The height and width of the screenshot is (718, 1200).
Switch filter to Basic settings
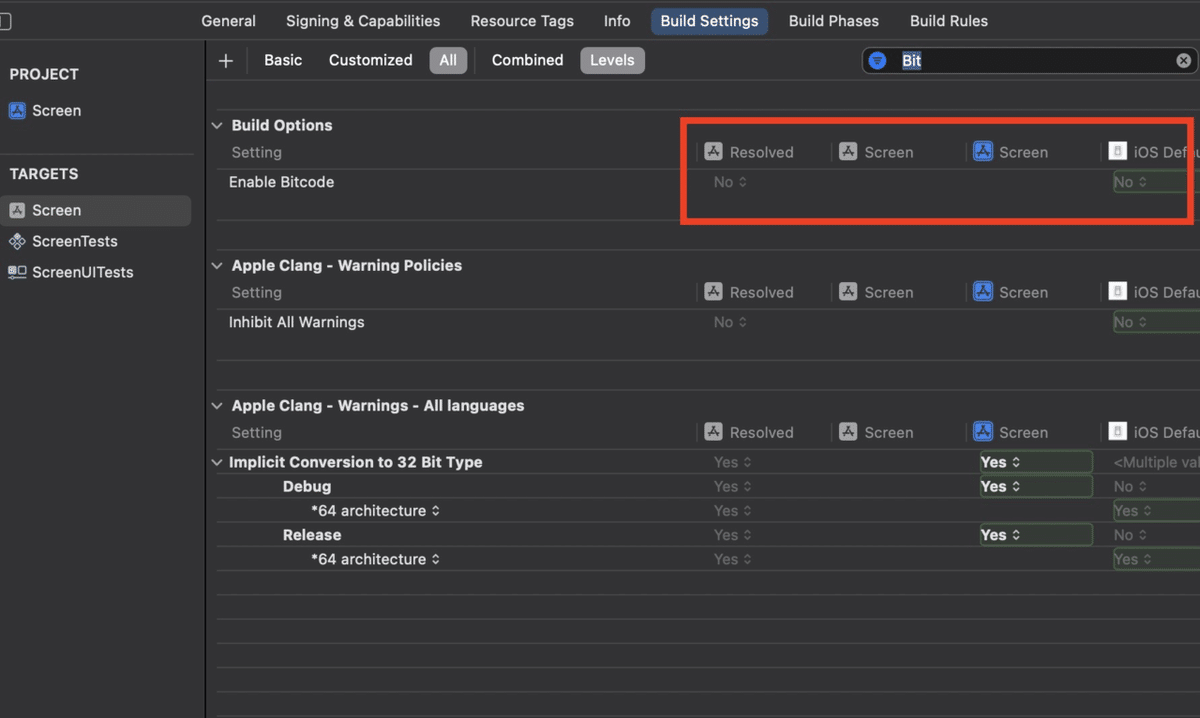[283, 60]
